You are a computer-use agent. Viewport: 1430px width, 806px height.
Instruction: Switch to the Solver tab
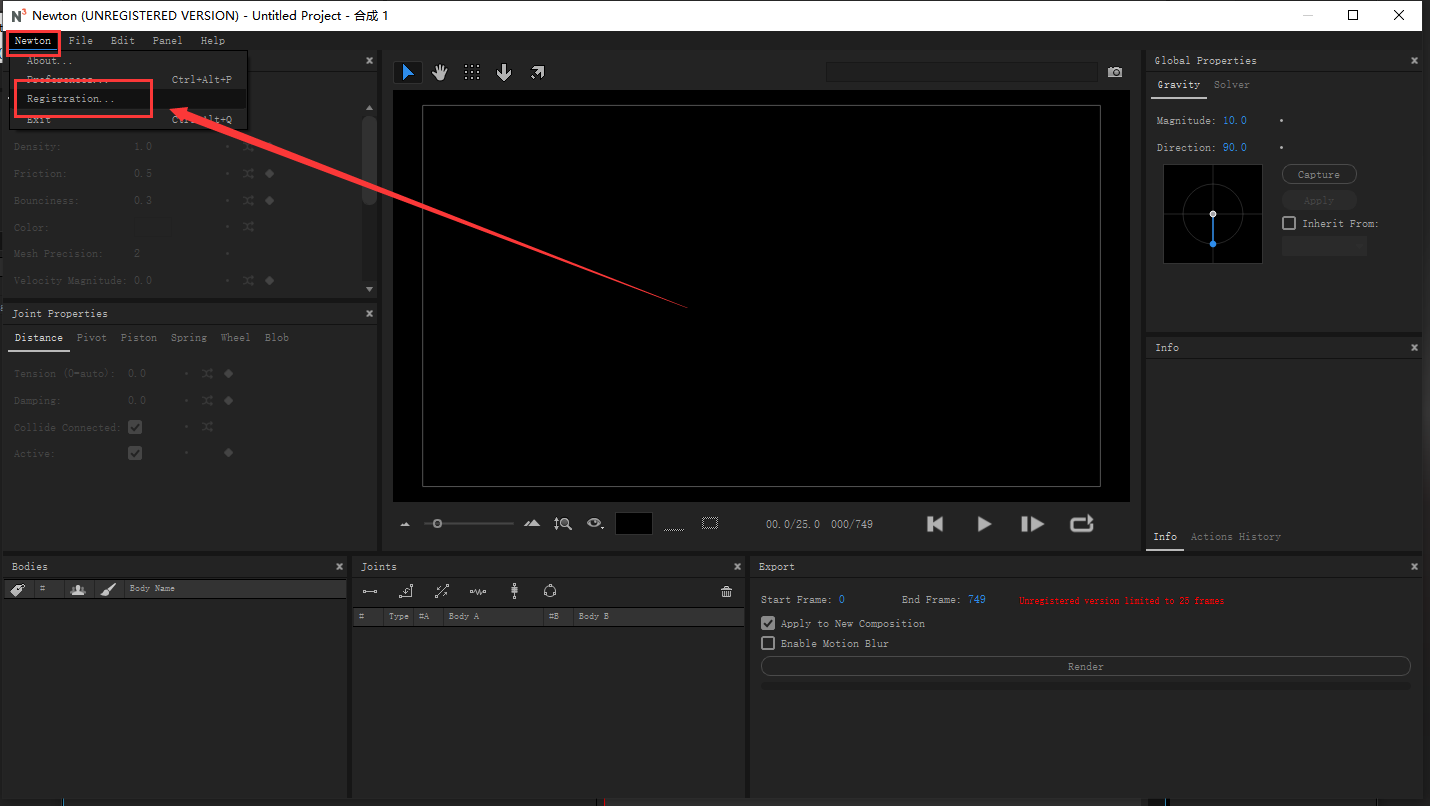(1231, 85)
